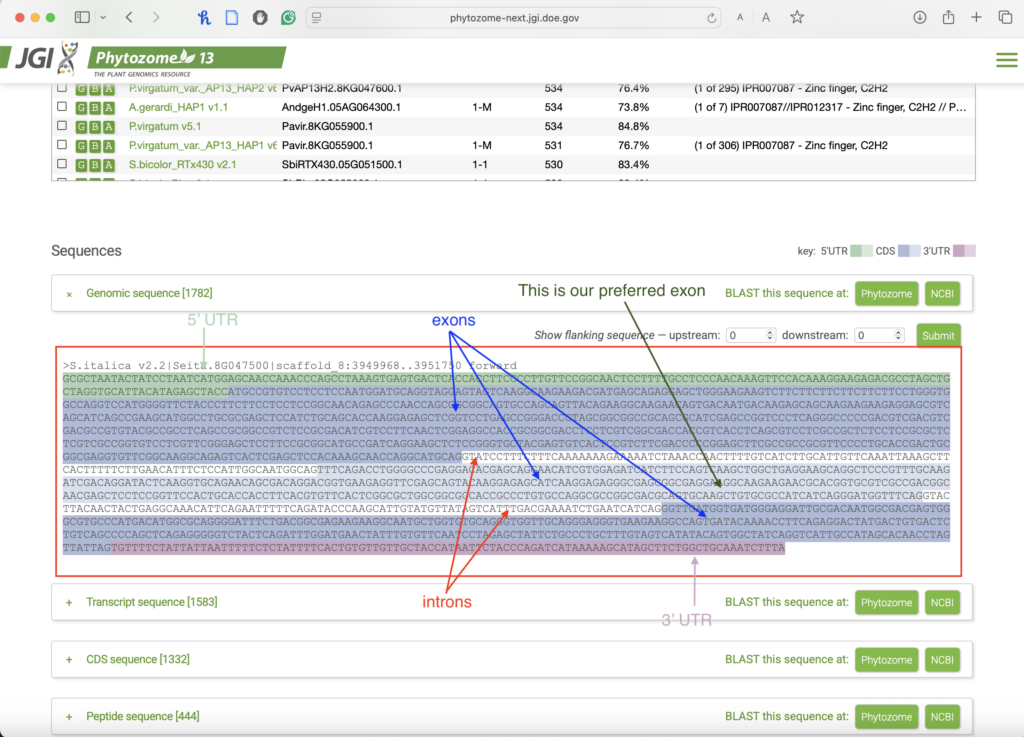1024x737 pixels.
Task: Tick the checkbox for P.virgatum v5.1
Action: (x=62, y=126)
